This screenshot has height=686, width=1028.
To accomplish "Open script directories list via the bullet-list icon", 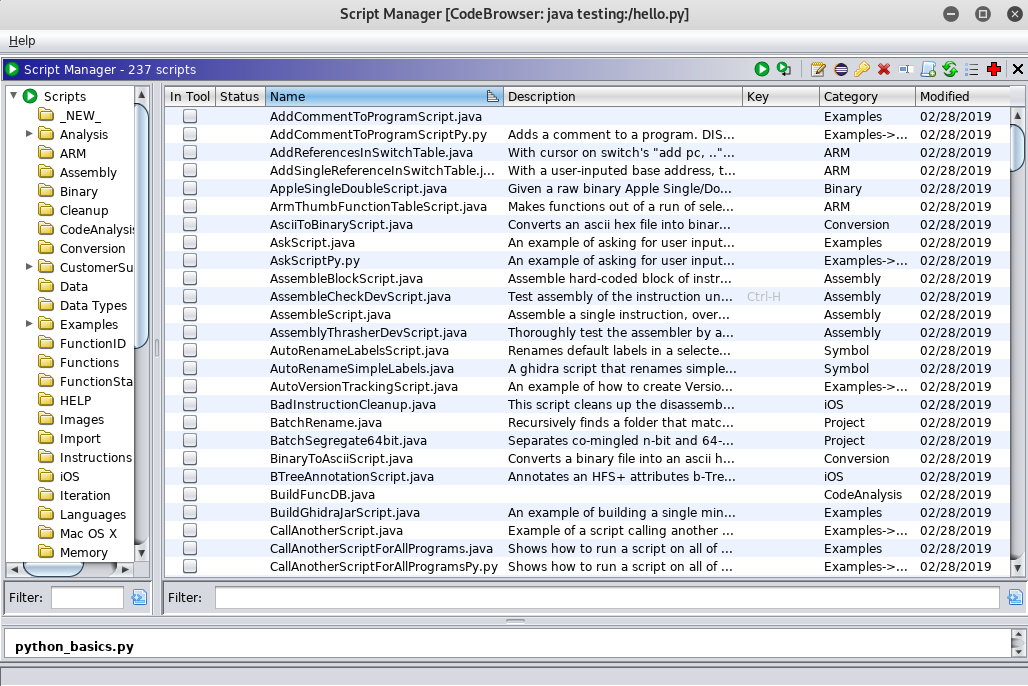I will pos(972,69).
